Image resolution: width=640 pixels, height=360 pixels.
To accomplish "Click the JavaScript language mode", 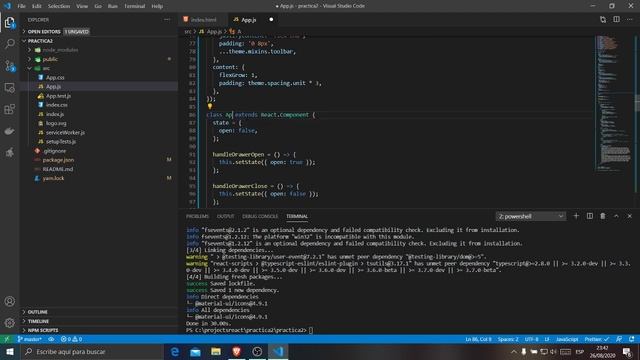I will 567,339.
